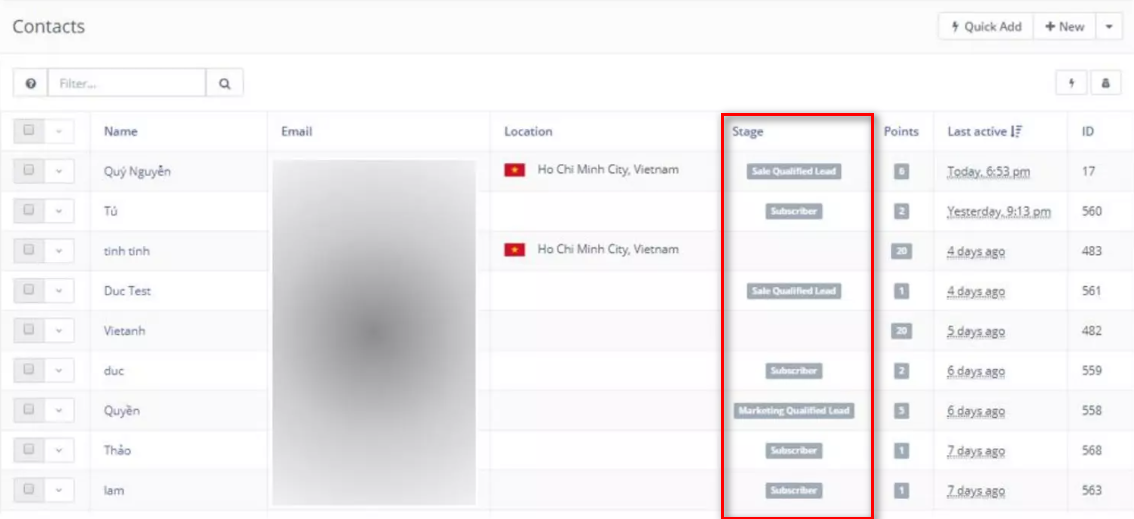Click the filter help question mark icon

tap(31, 84)
